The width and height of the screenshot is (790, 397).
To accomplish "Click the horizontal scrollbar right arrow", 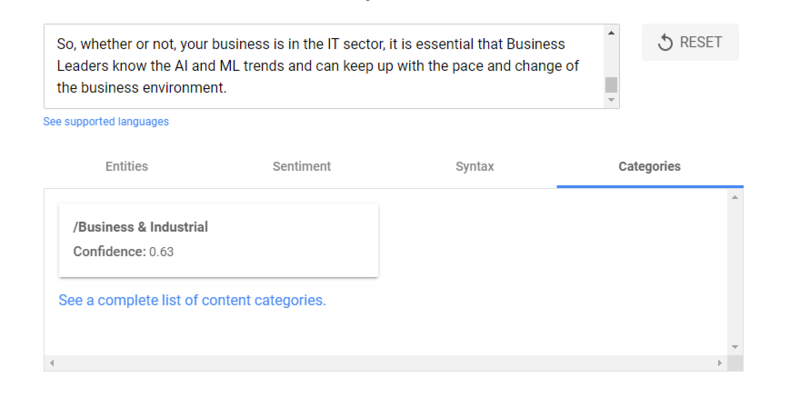I will [719, 363].
